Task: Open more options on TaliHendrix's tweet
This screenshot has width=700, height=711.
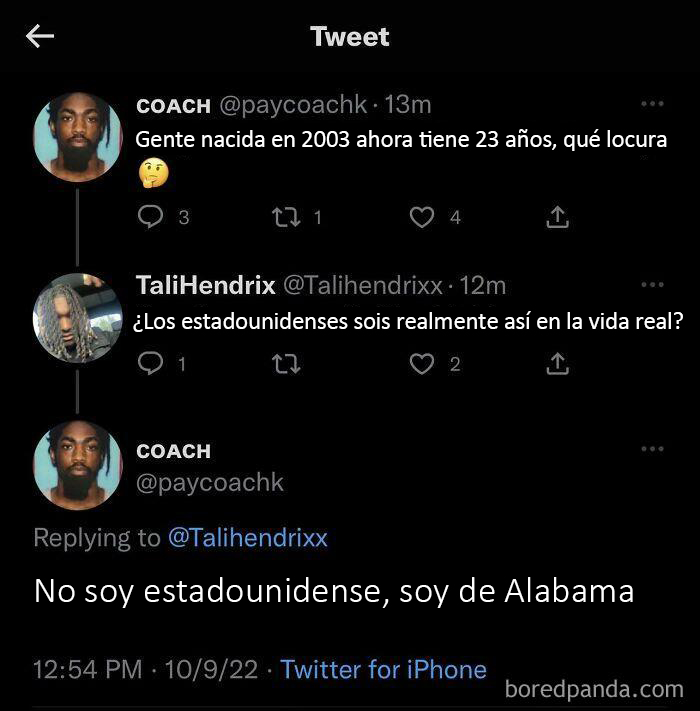Action: [652, 285]
